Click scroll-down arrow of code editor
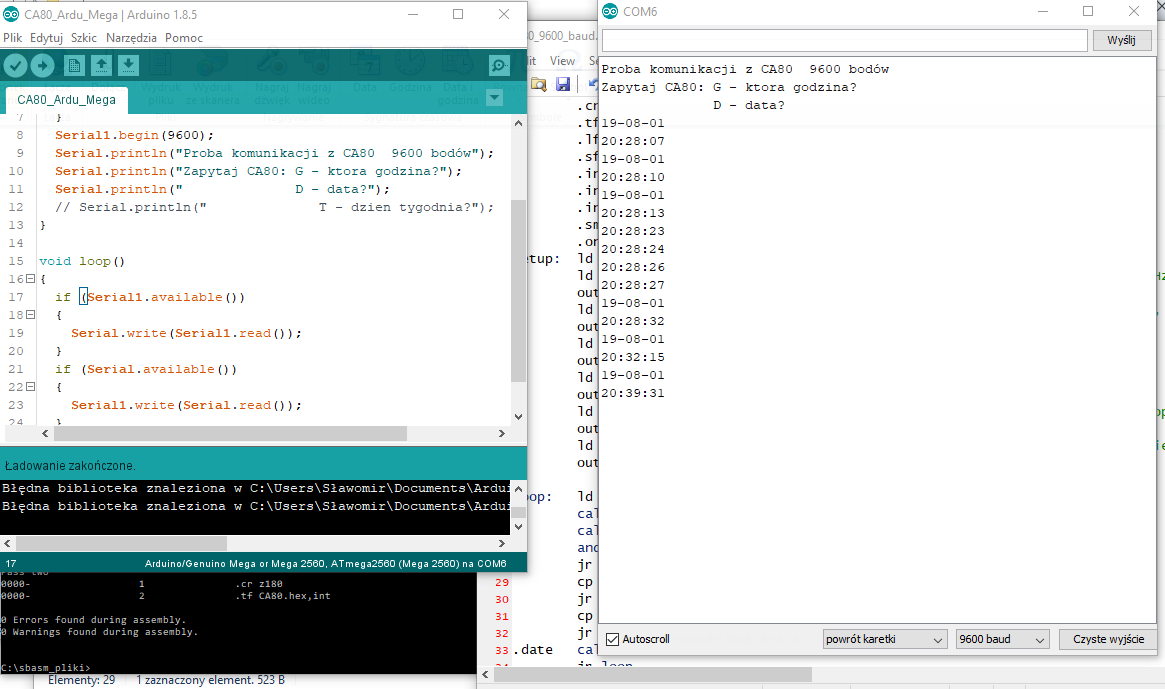 (x=519, y=417)
